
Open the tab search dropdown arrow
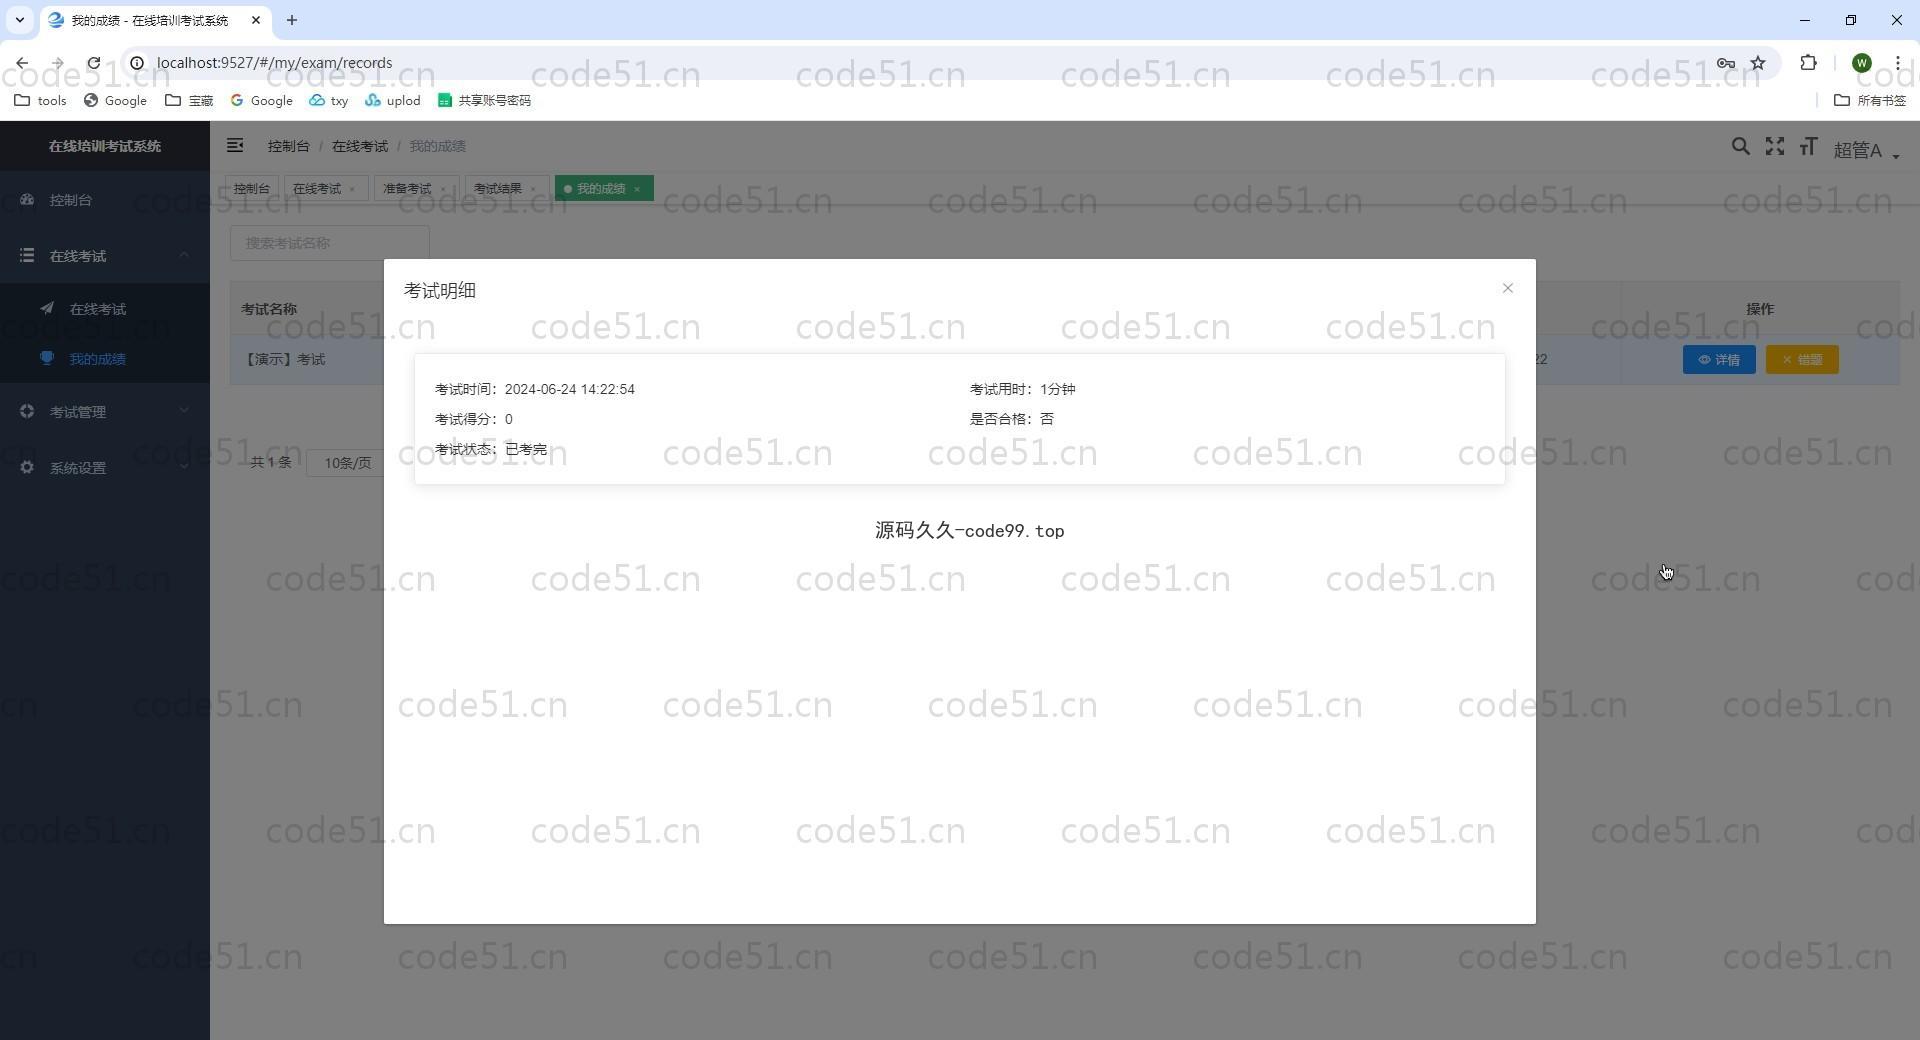coord(19,20)
